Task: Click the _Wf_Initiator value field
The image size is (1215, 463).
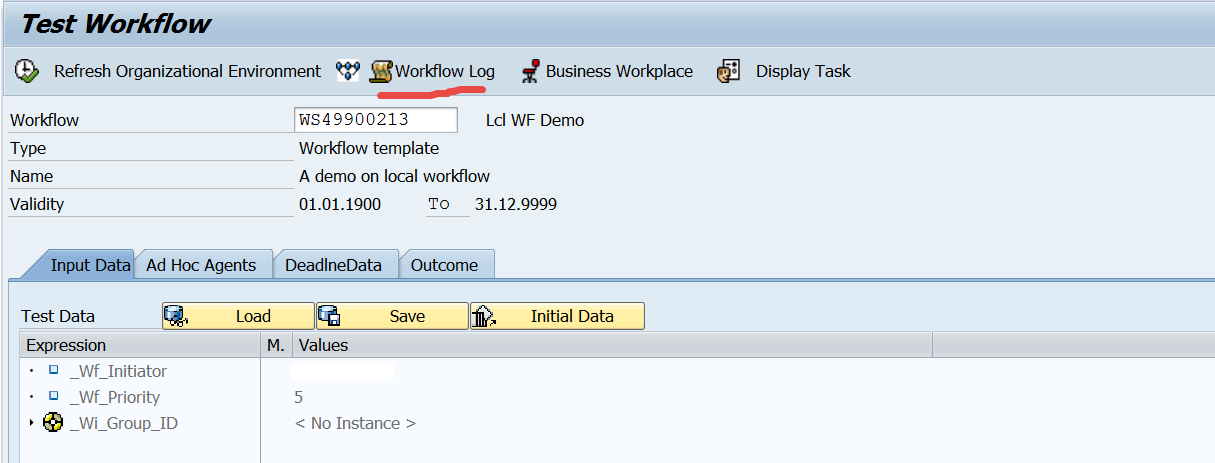Action: coord(342,371)
